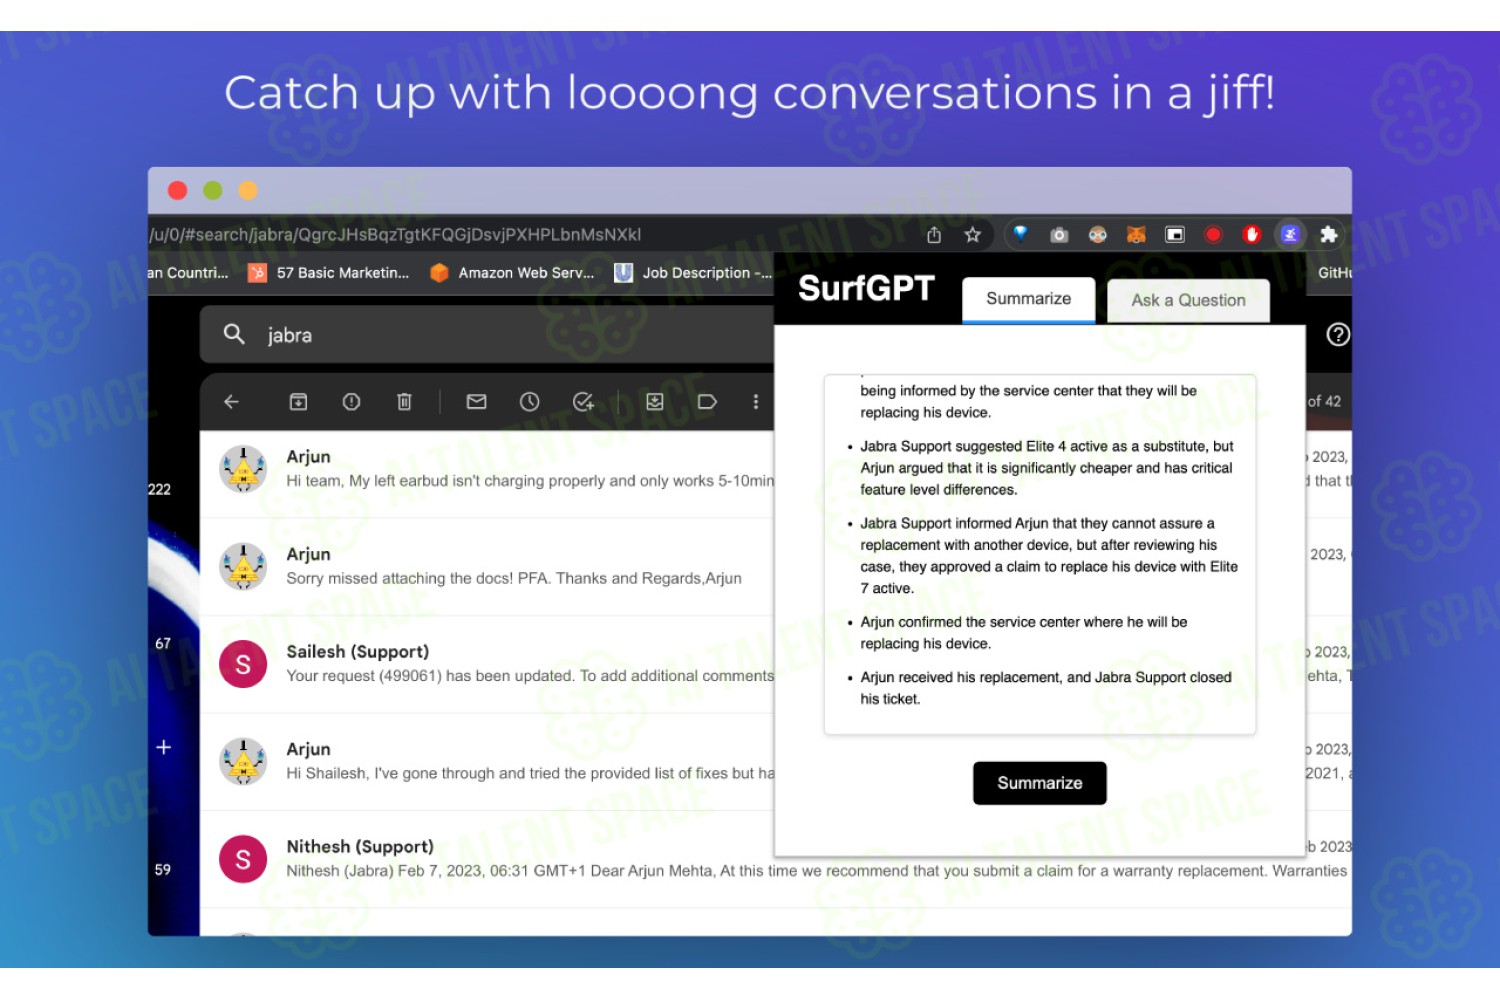
Task: Click the 'Arjun received his replacement' summary bullet
Action: [1046, 688]
